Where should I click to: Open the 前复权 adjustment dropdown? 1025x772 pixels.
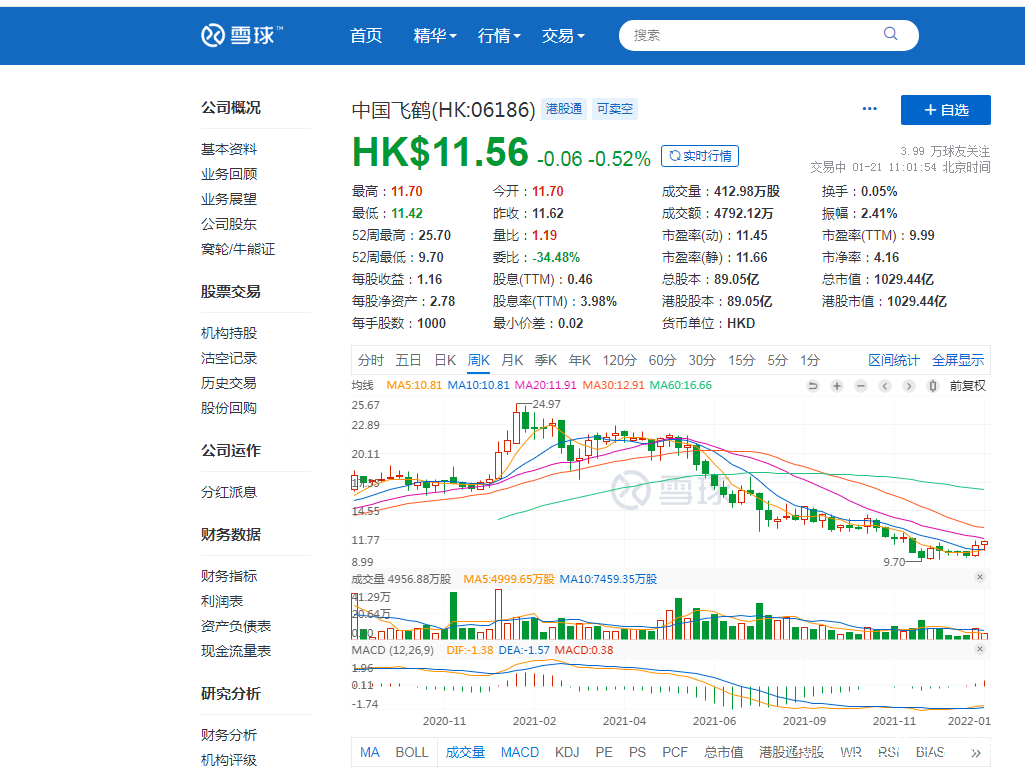point(967,386)
